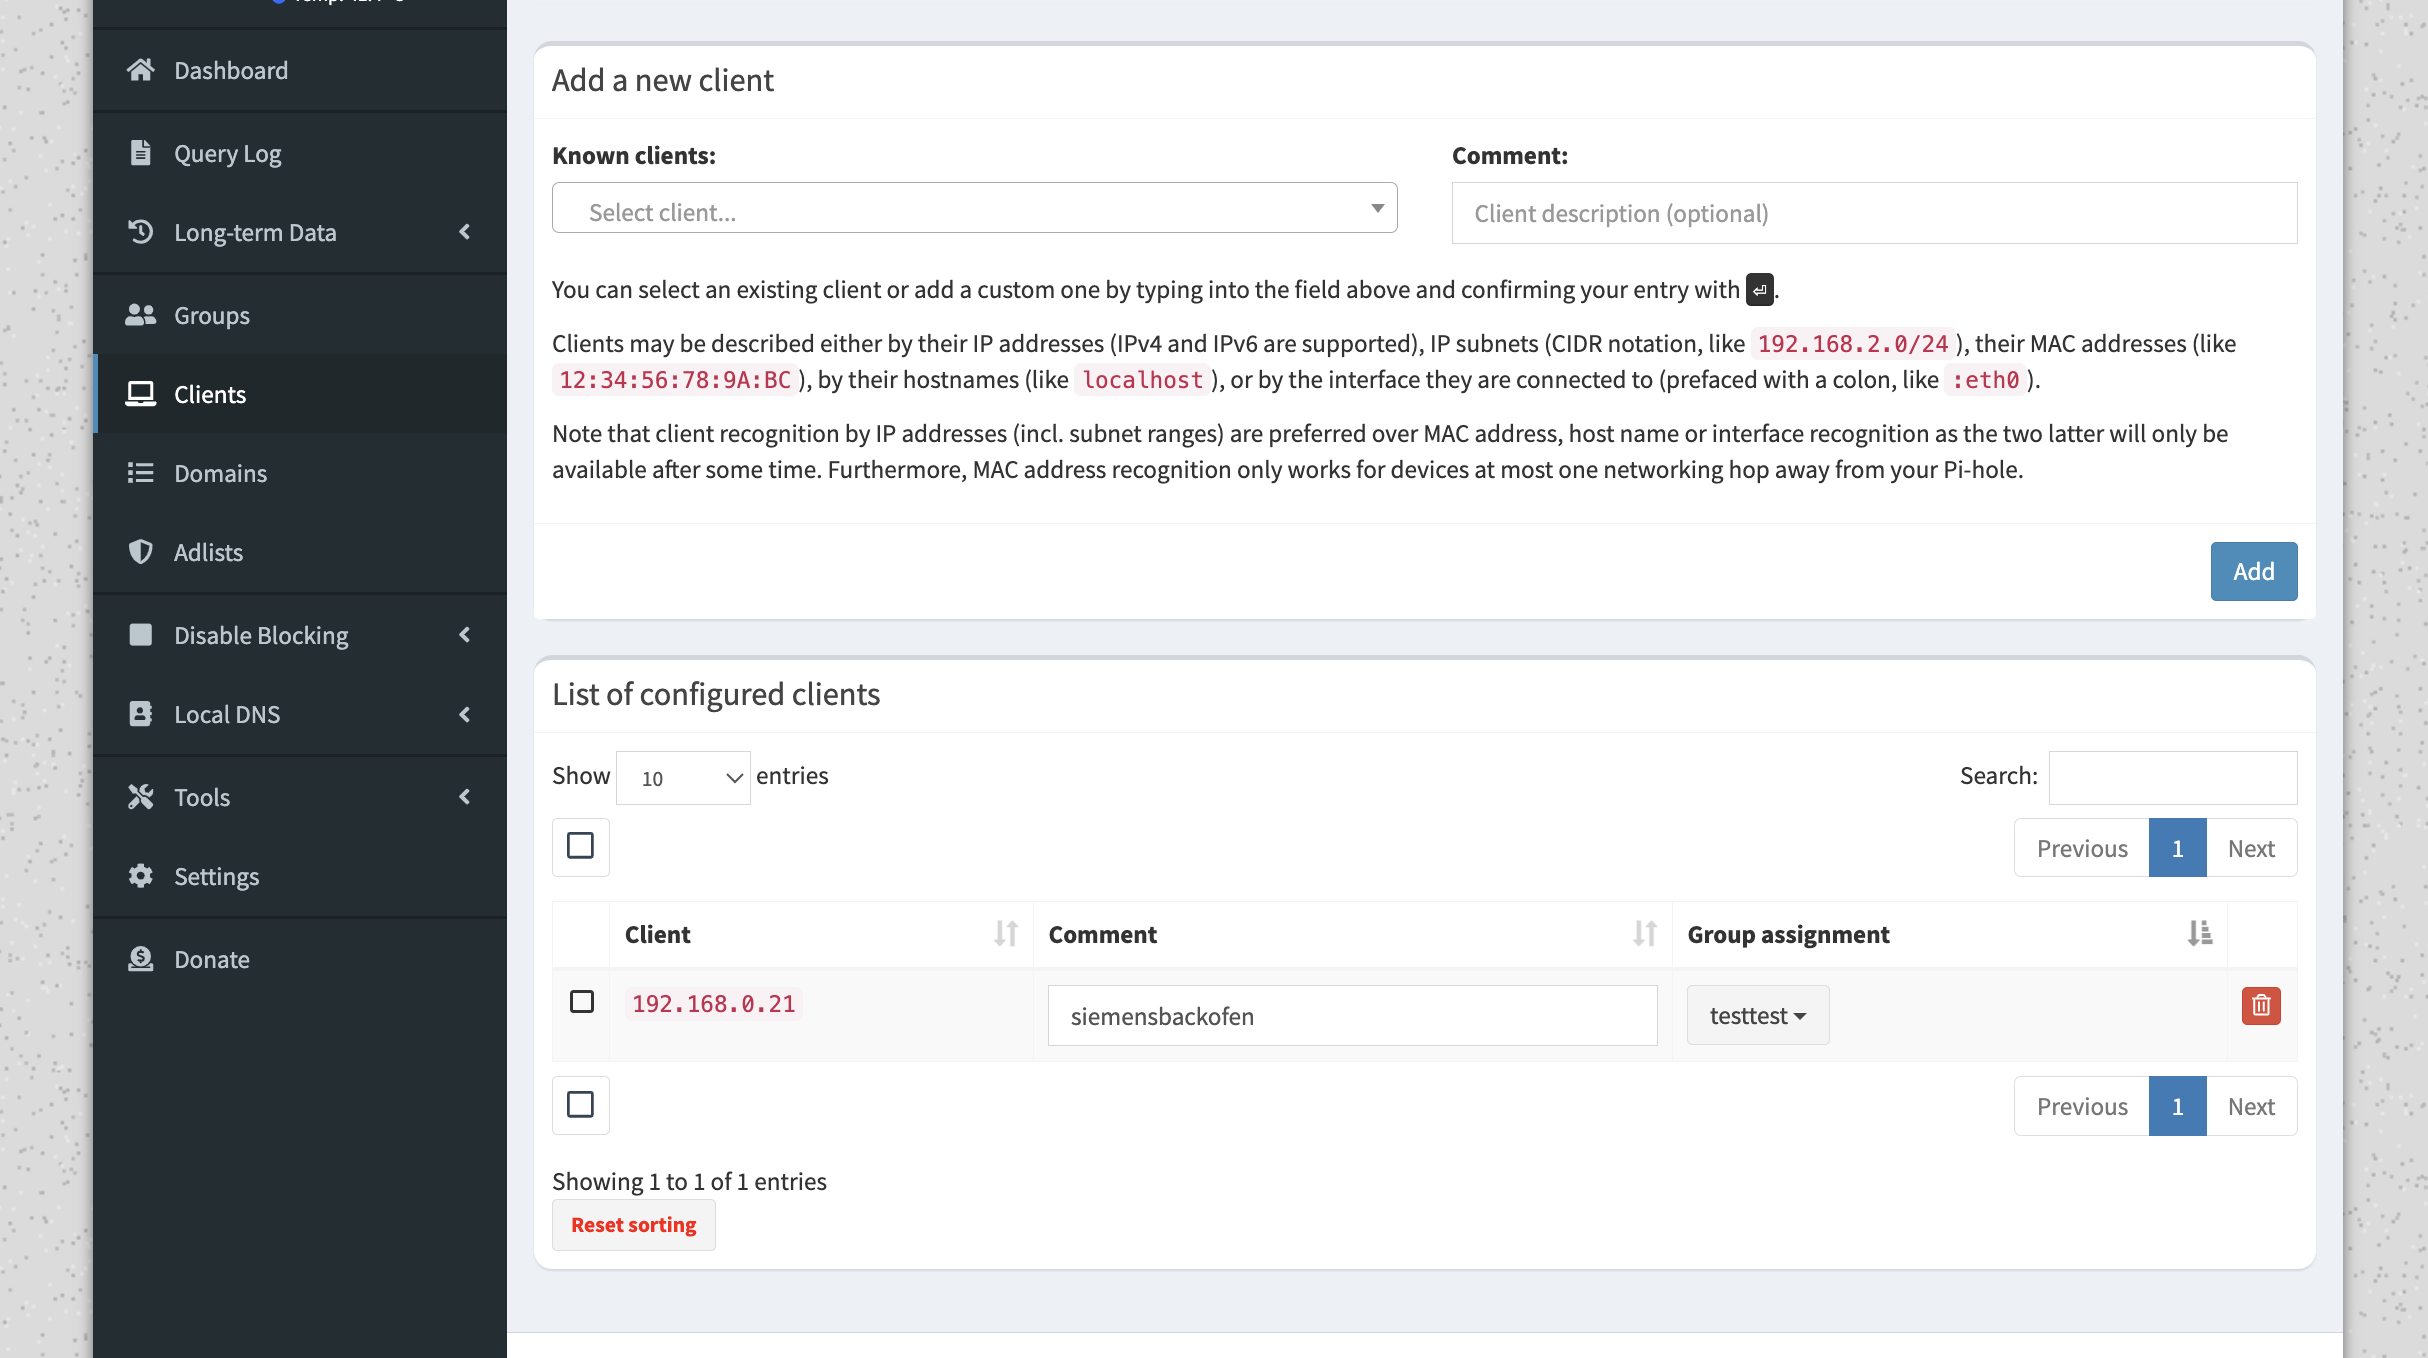Image resolution: width=2428 pixels, height=1358 pixels.
Task: Click the 12:34:56:78:9A:BC example code
Action: click(675, 380)
